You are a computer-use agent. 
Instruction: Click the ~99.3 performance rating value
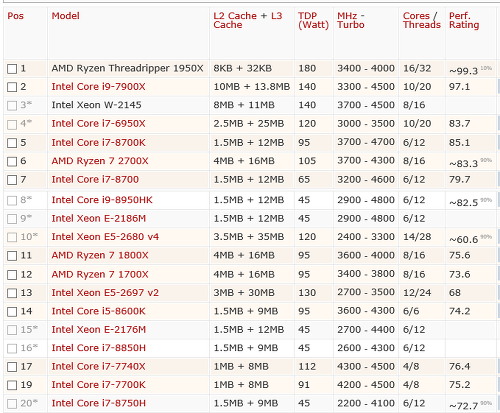[x=464, y=71]
